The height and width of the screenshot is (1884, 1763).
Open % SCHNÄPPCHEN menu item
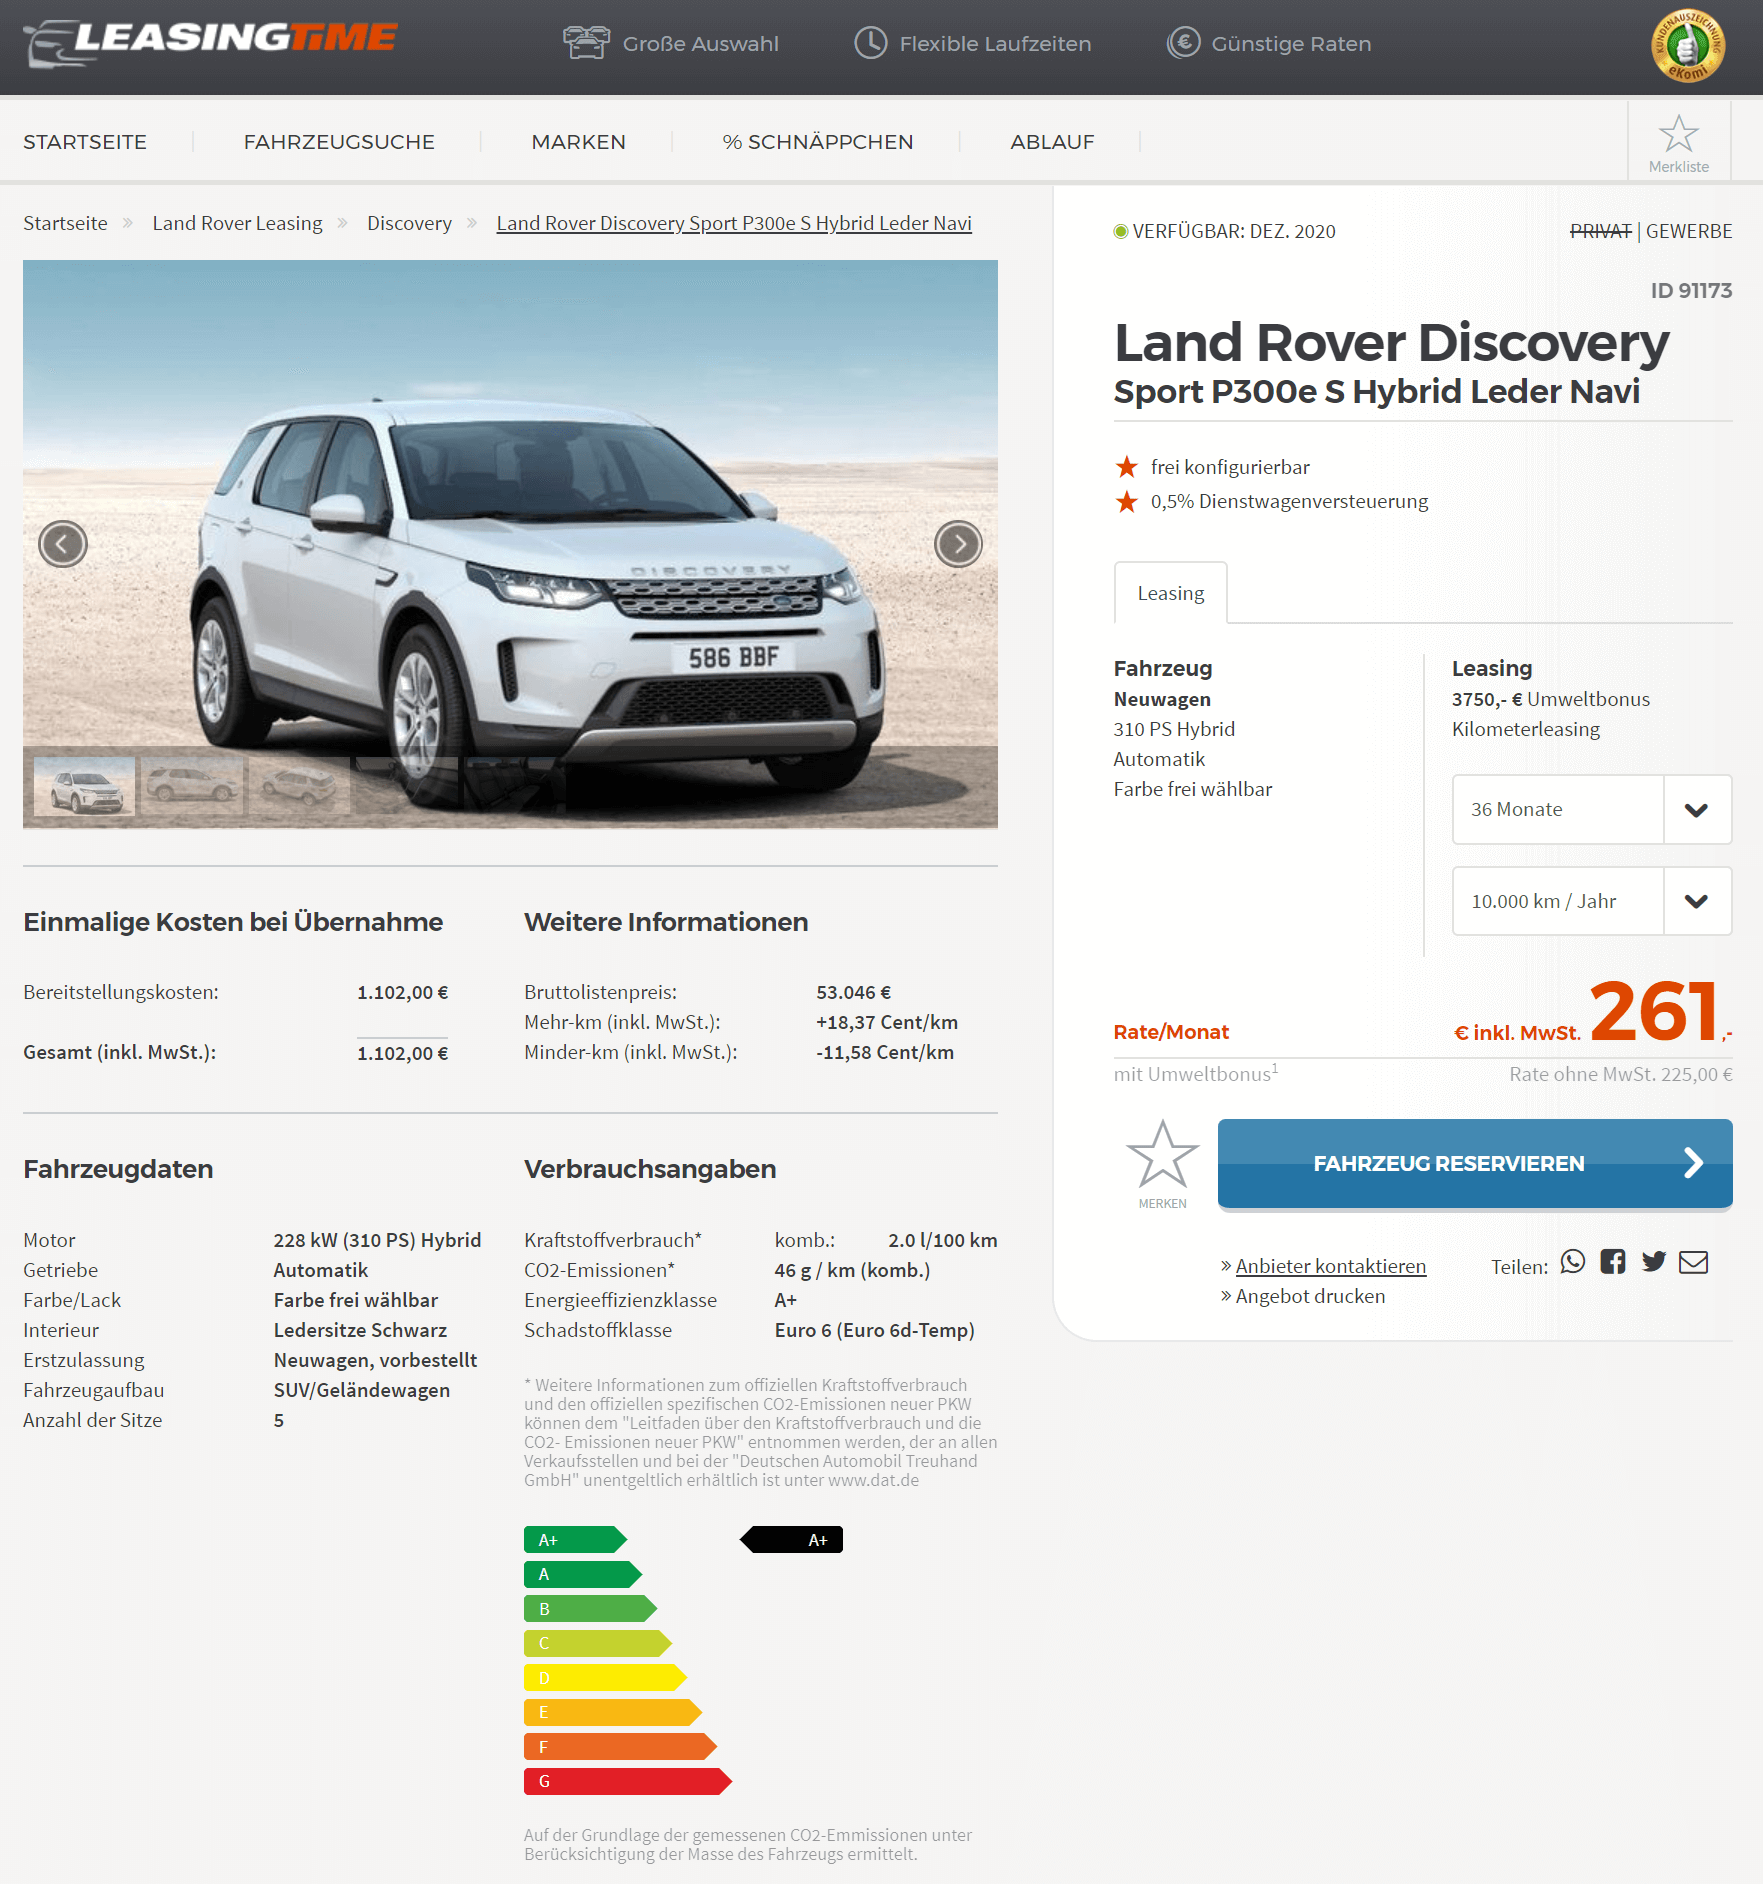[817, 142]
